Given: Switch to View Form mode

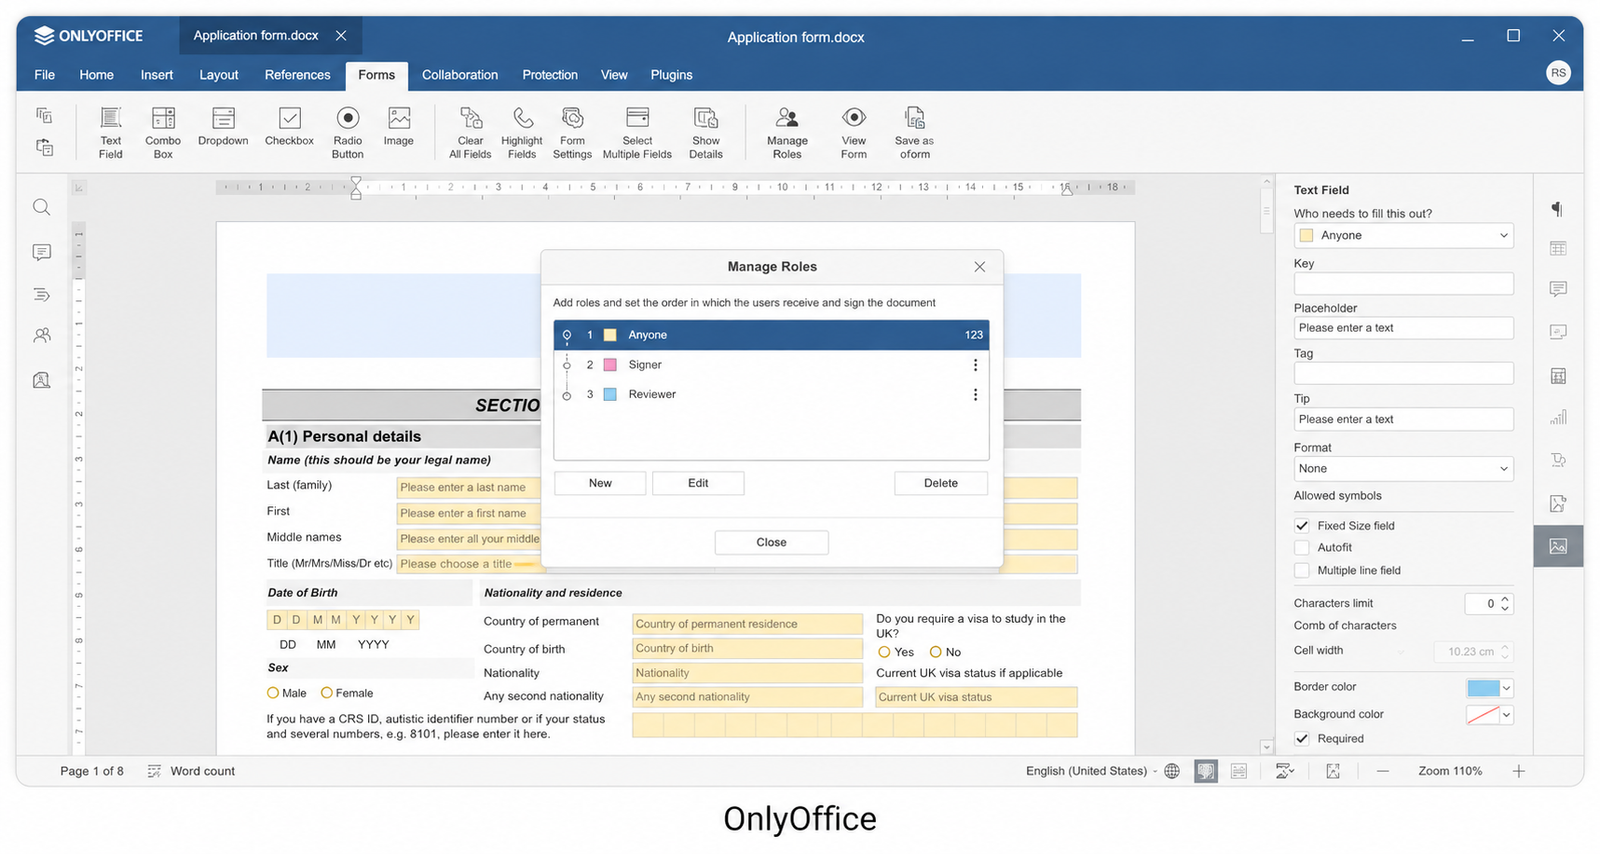Looking at the screenshot, I should pos(854,132).
